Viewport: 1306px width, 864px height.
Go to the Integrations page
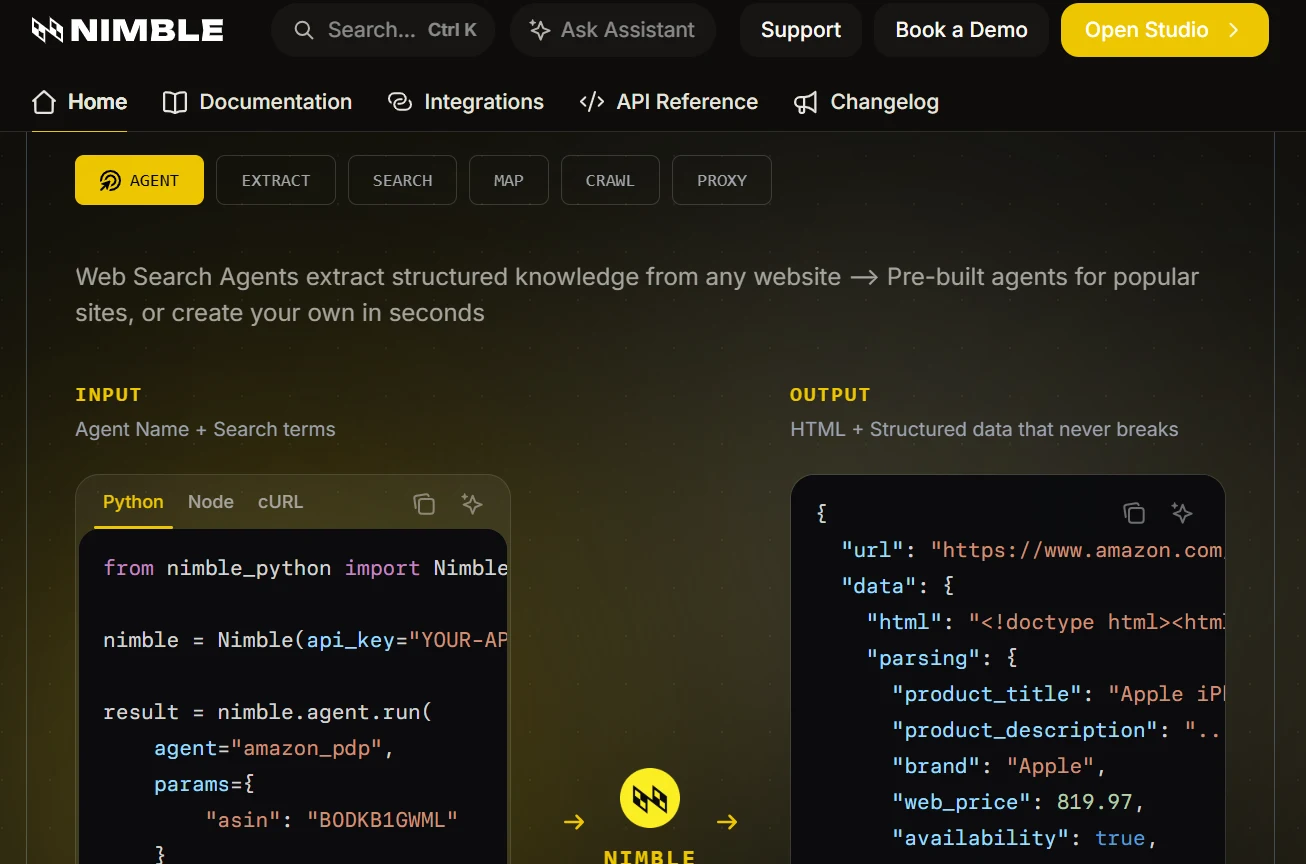click(x=465, y=102)
